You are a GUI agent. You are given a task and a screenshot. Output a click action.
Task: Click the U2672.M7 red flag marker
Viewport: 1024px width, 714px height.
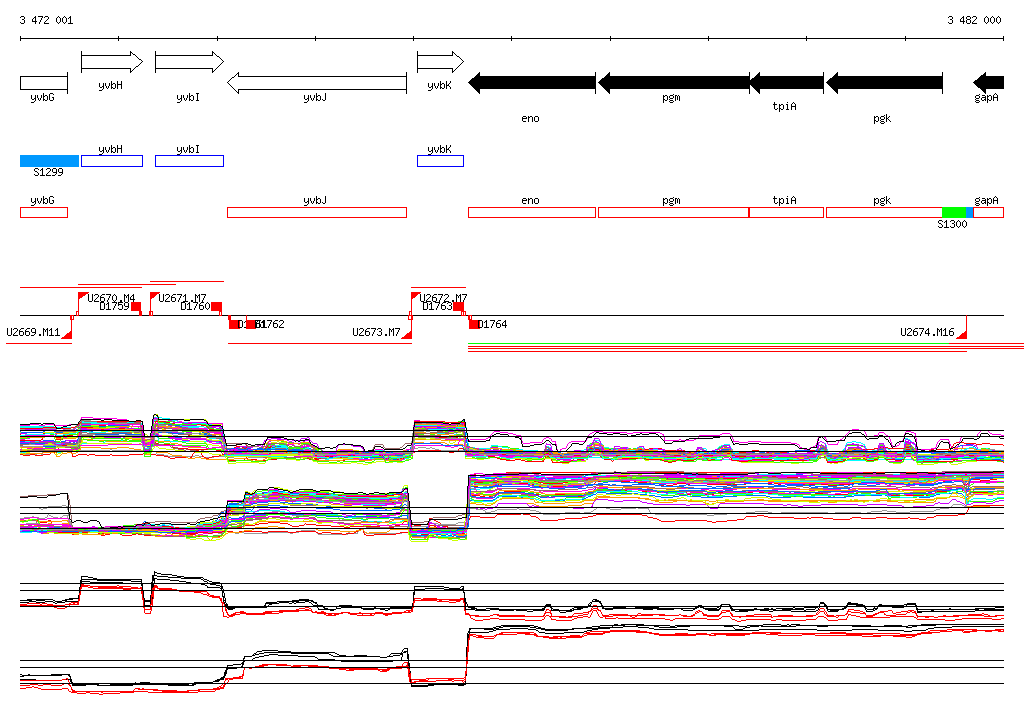point(415,297)
